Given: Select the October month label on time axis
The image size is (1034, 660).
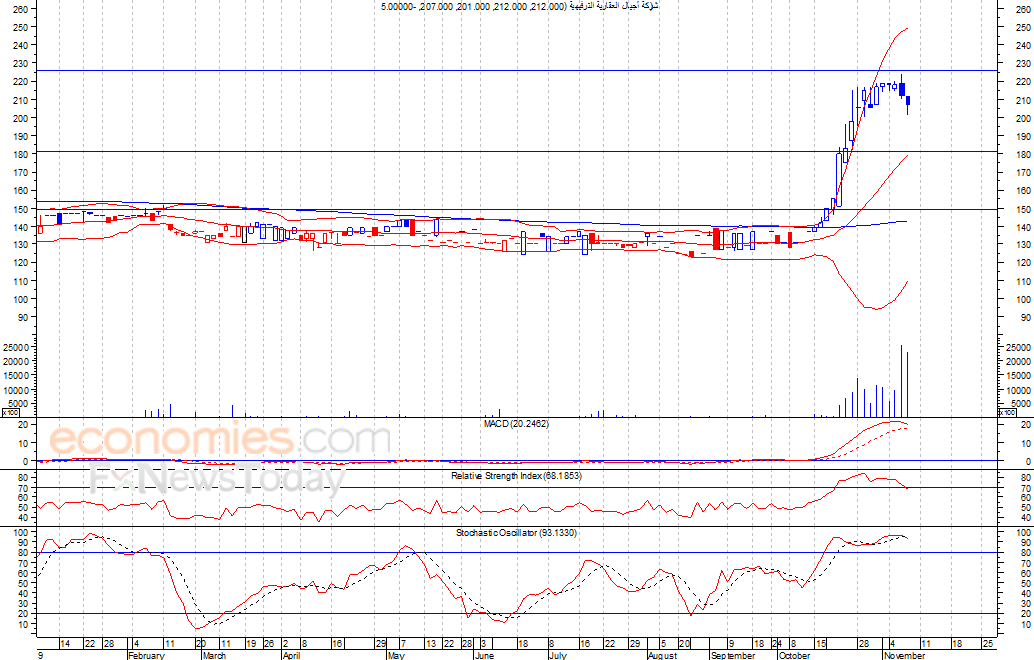Looking at the screenshot, I should [x=794, y=655].
